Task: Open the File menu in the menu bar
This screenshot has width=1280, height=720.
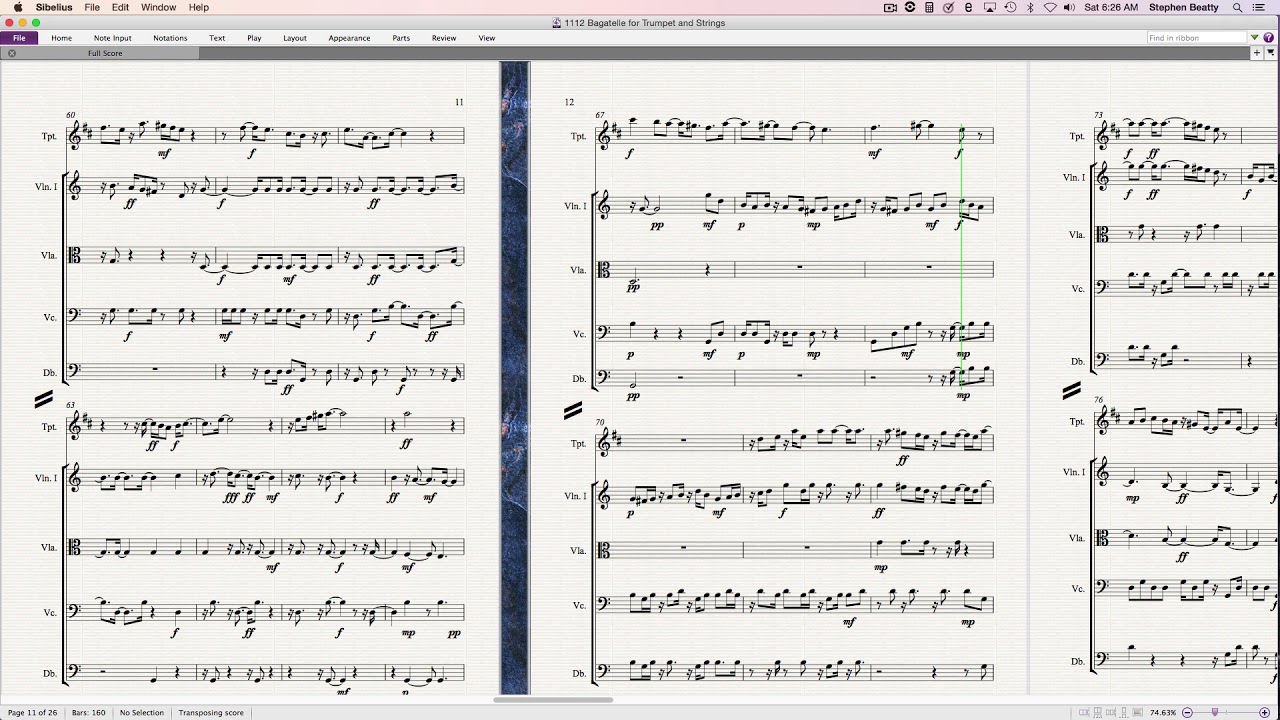Action: click(x=92, y=7)
